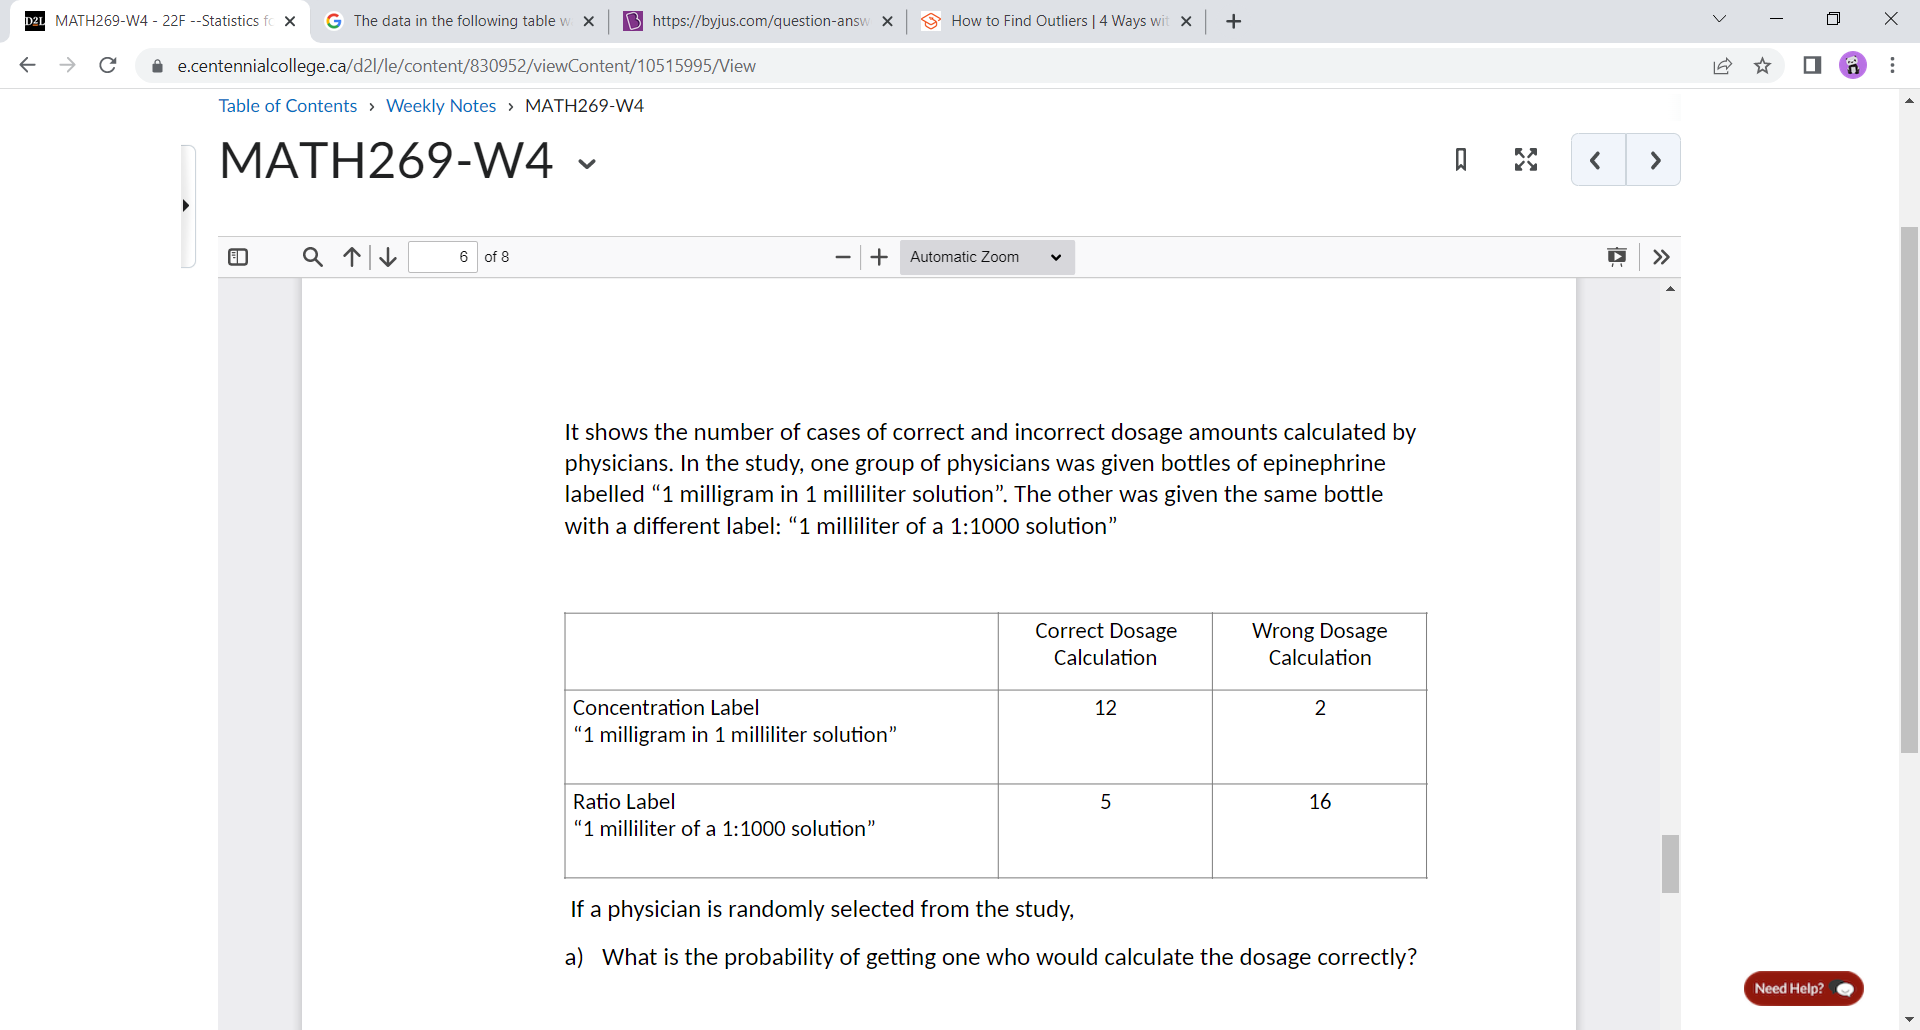Open the Chrome browser profile menu

point(1853,66)
